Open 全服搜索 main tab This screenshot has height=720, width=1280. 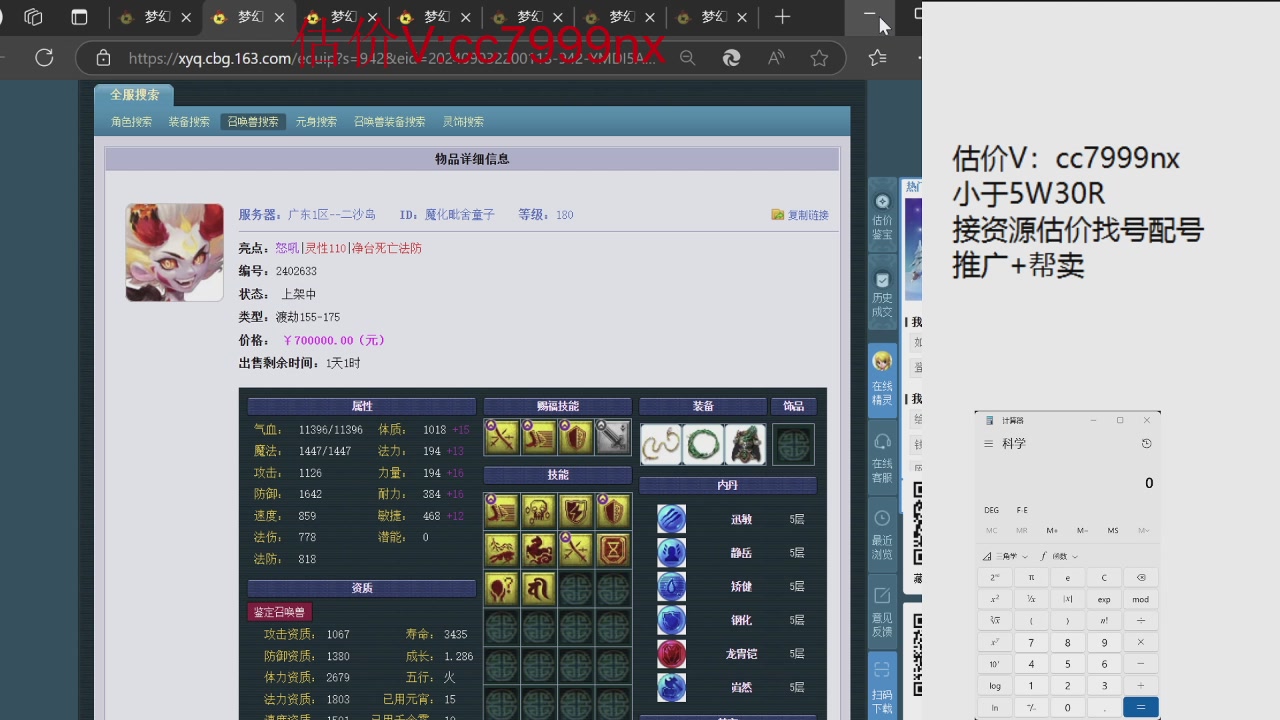[134, 95]
